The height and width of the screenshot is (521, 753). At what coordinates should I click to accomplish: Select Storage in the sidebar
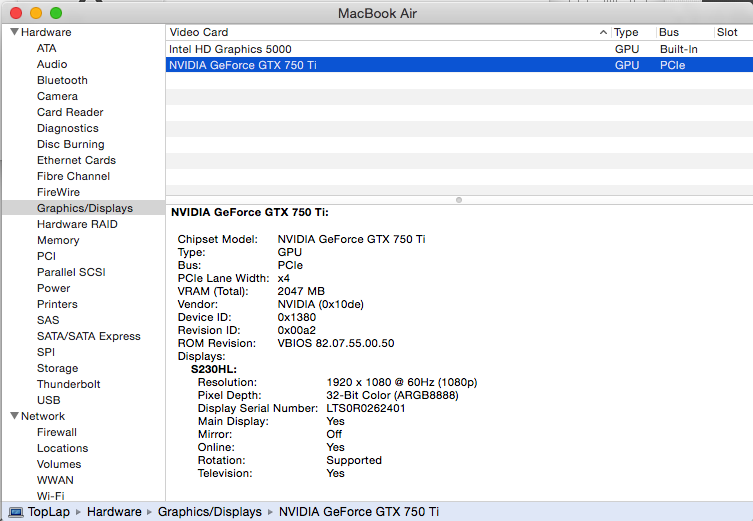pyautogui.click(x=58, y=368)
